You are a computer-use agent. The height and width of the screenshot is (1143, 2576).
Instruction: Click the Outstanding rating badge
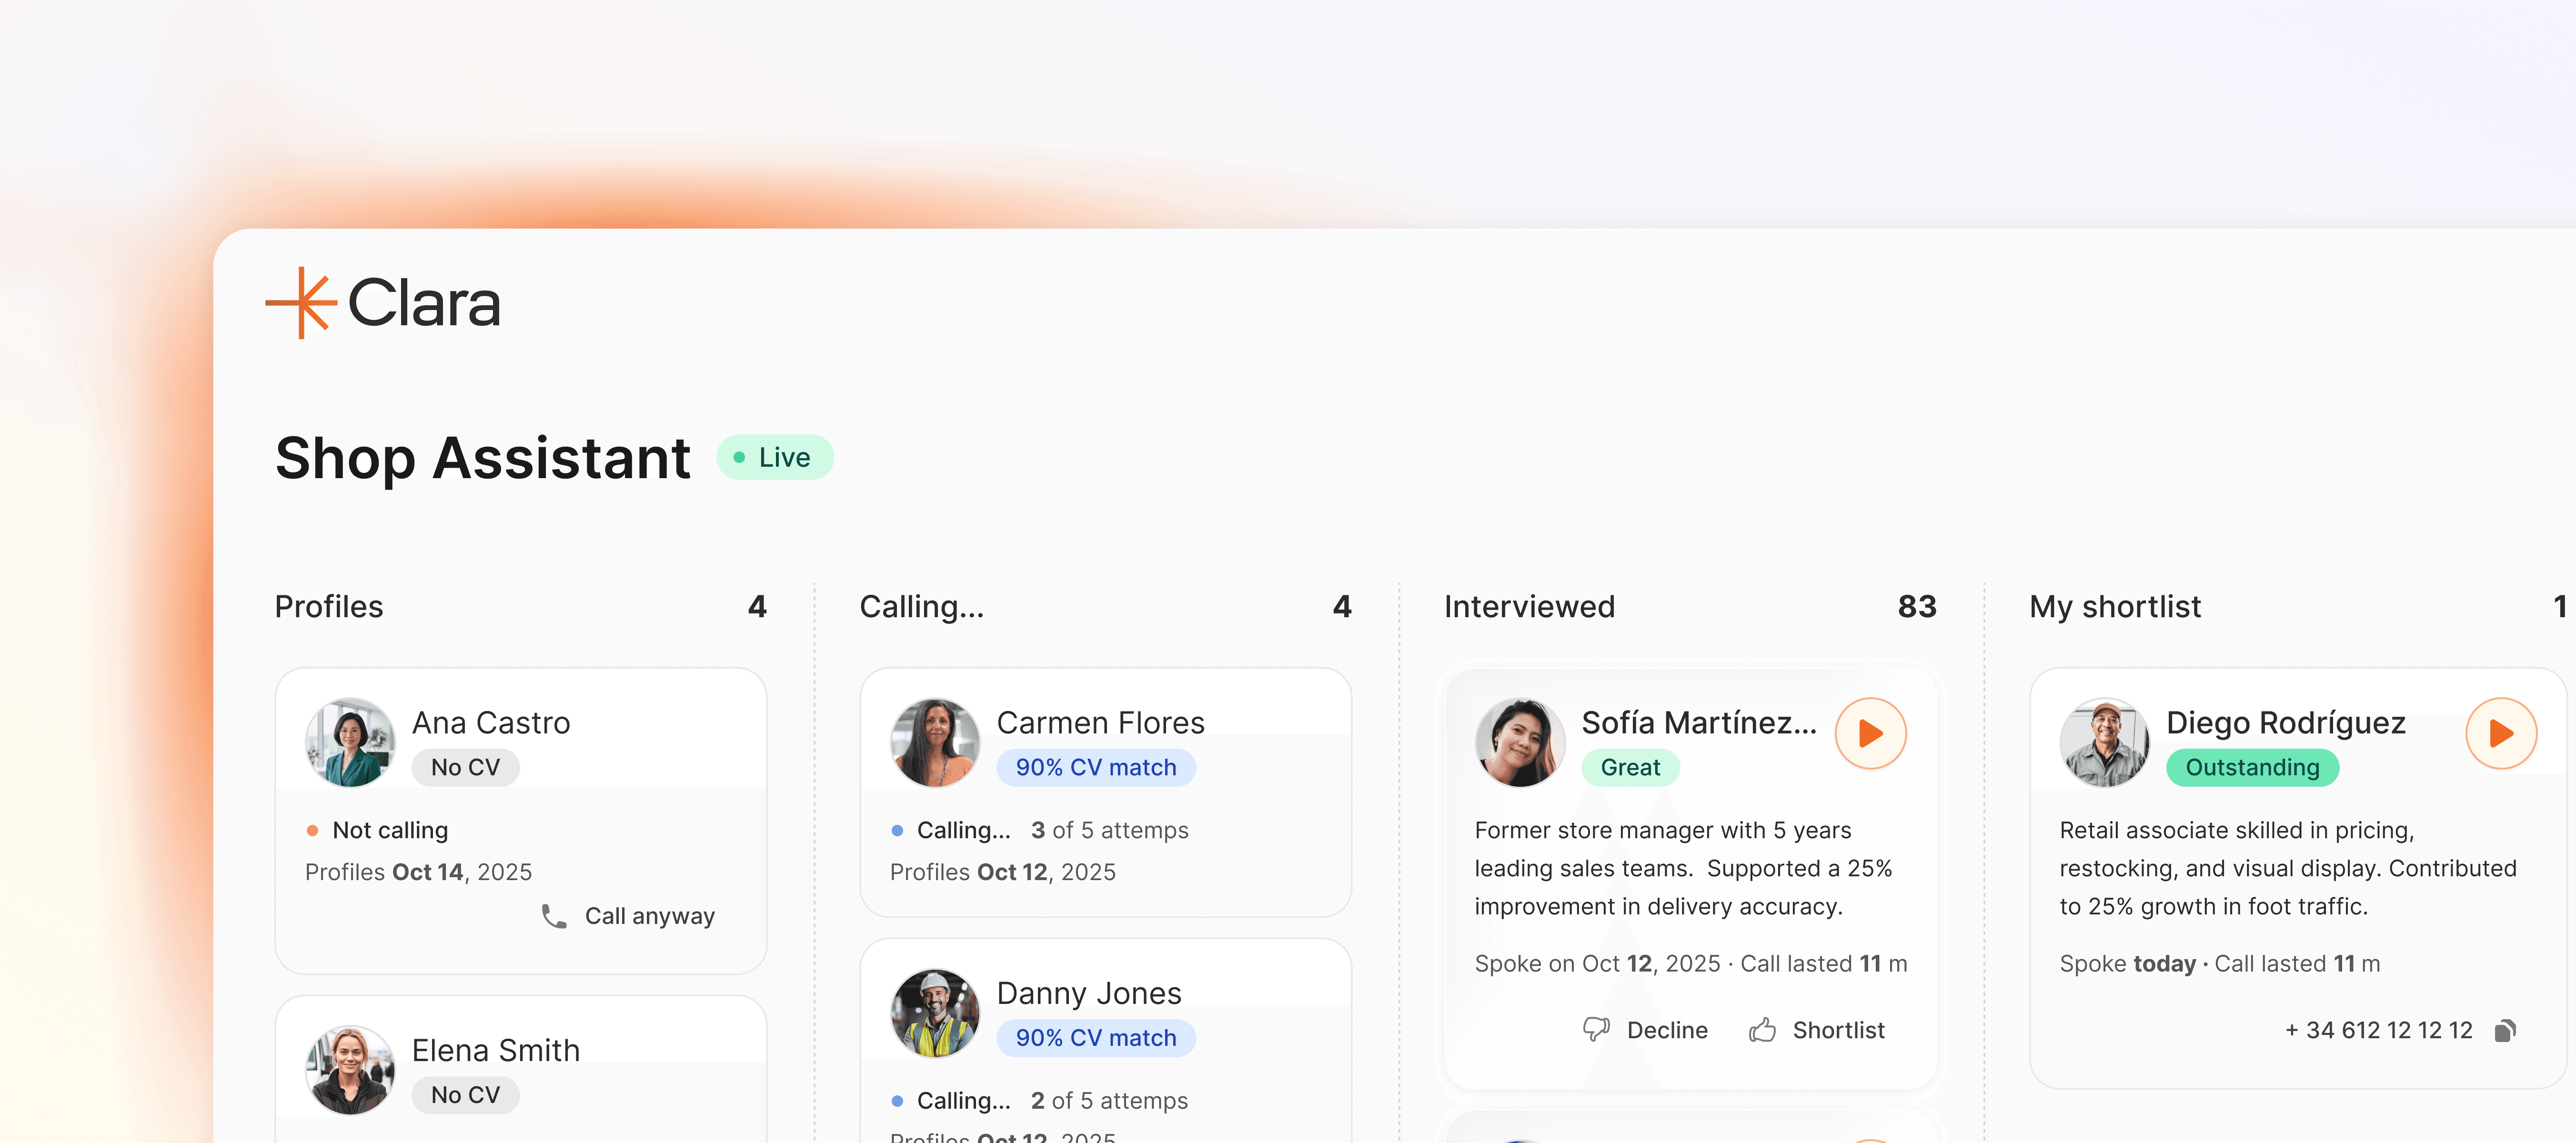2251,767
